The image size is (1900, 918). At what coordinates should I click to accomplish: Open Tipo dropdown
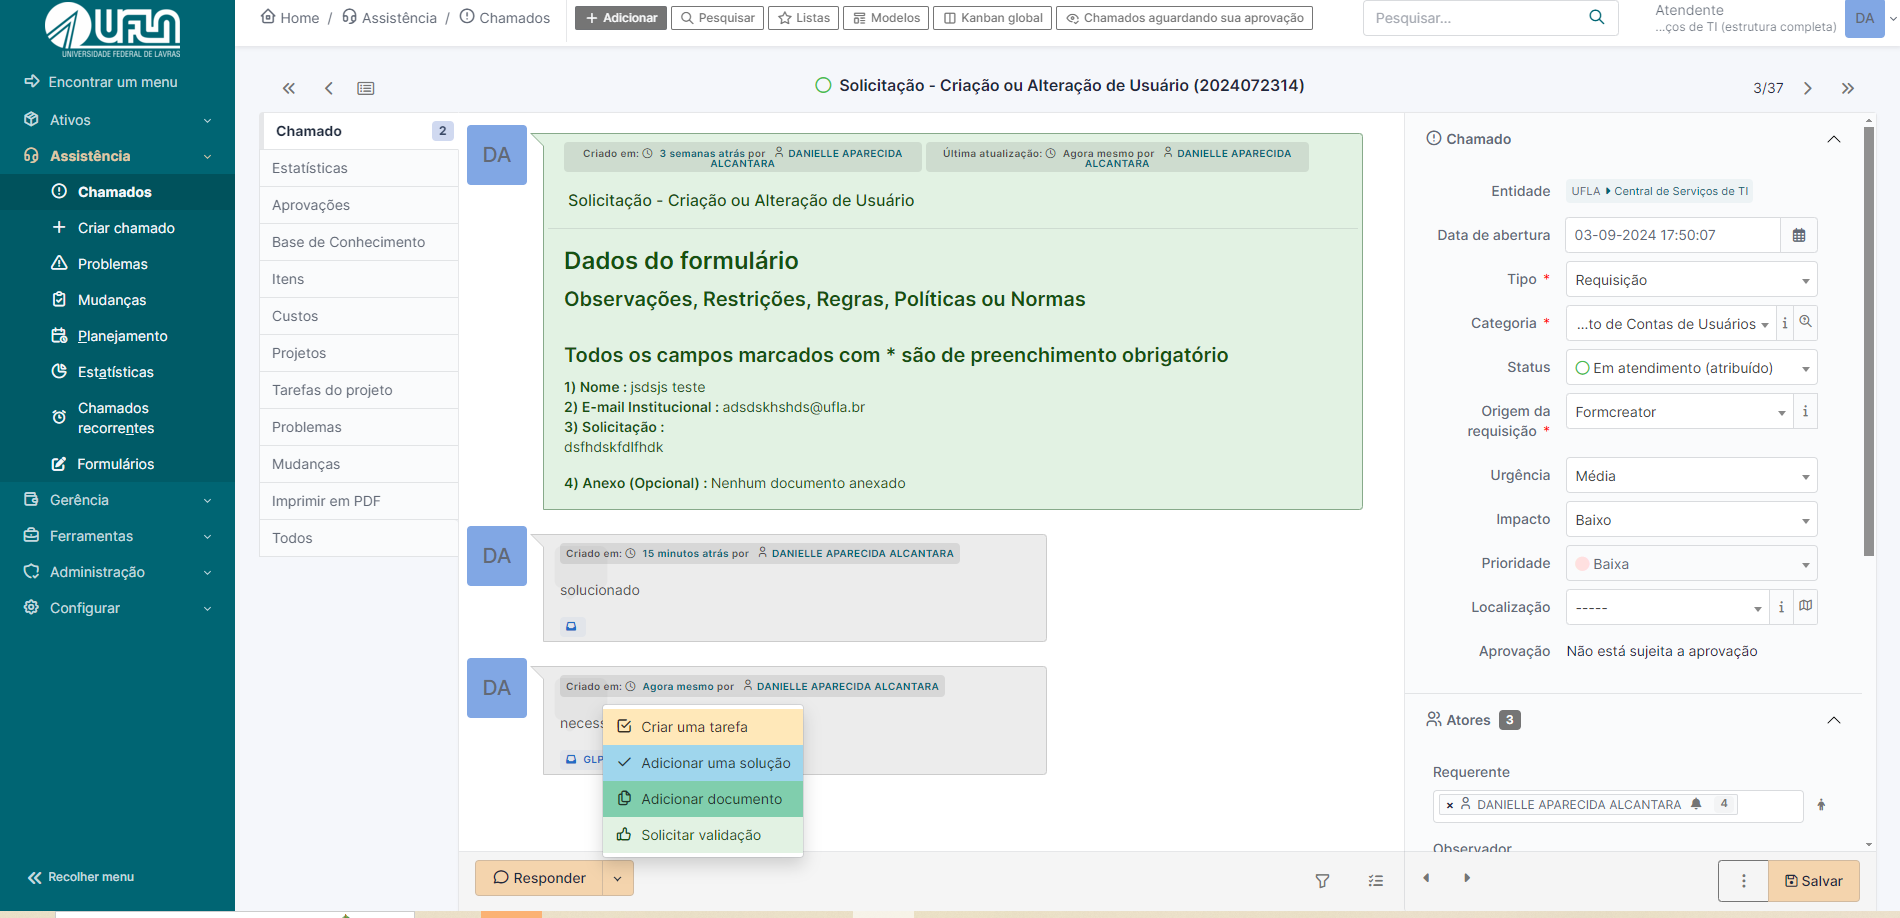click(x=1691, y=280)
